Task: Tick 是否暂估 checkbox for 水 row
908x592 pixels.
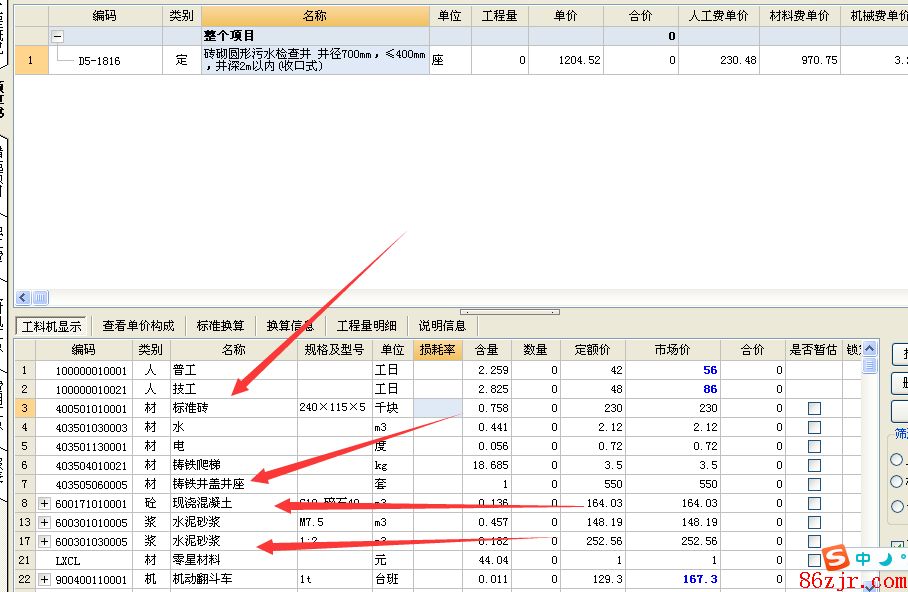Action: coord(814,427)
